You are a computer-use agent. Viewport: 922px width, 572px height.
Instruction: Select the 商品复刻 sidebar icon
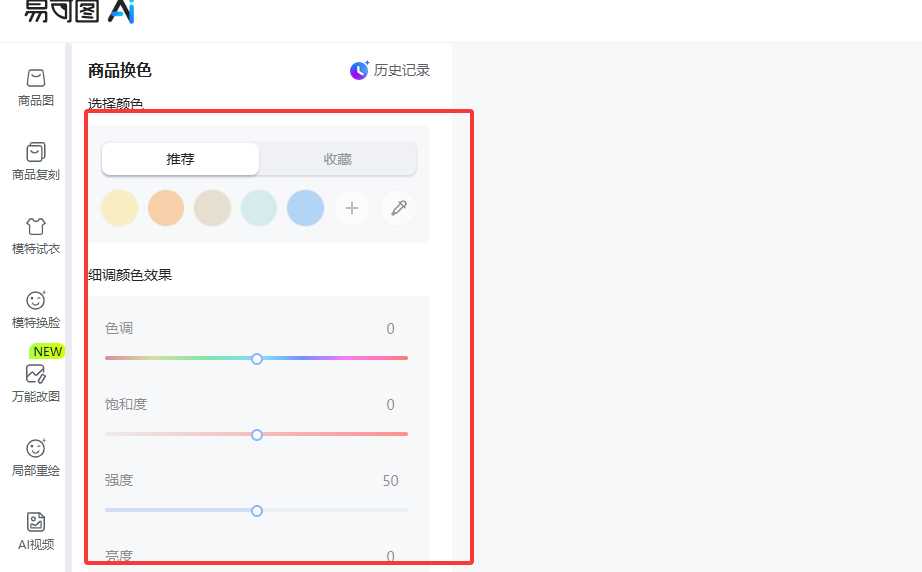36,152
